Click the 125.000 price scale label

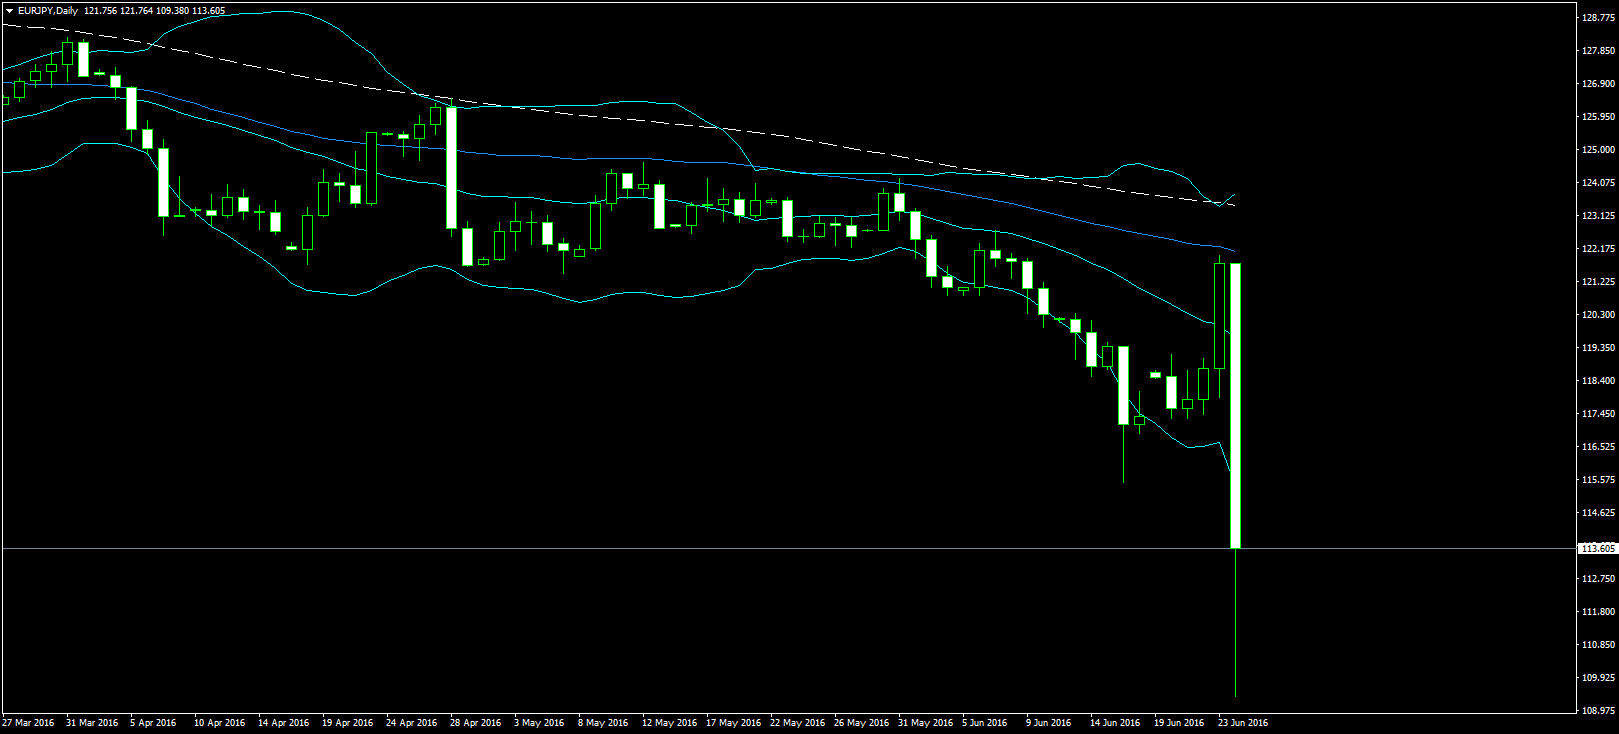(1598, 150)
